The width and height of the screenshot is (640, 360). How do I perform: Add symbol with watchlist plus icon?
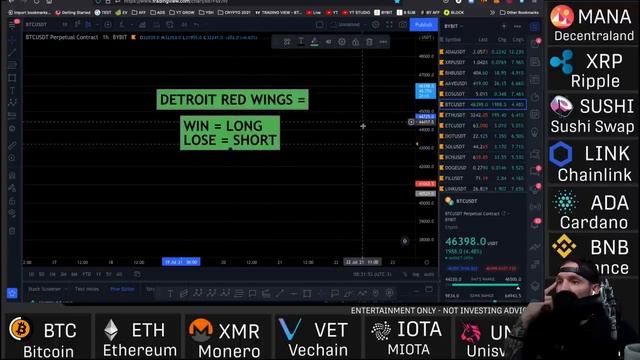504,26
